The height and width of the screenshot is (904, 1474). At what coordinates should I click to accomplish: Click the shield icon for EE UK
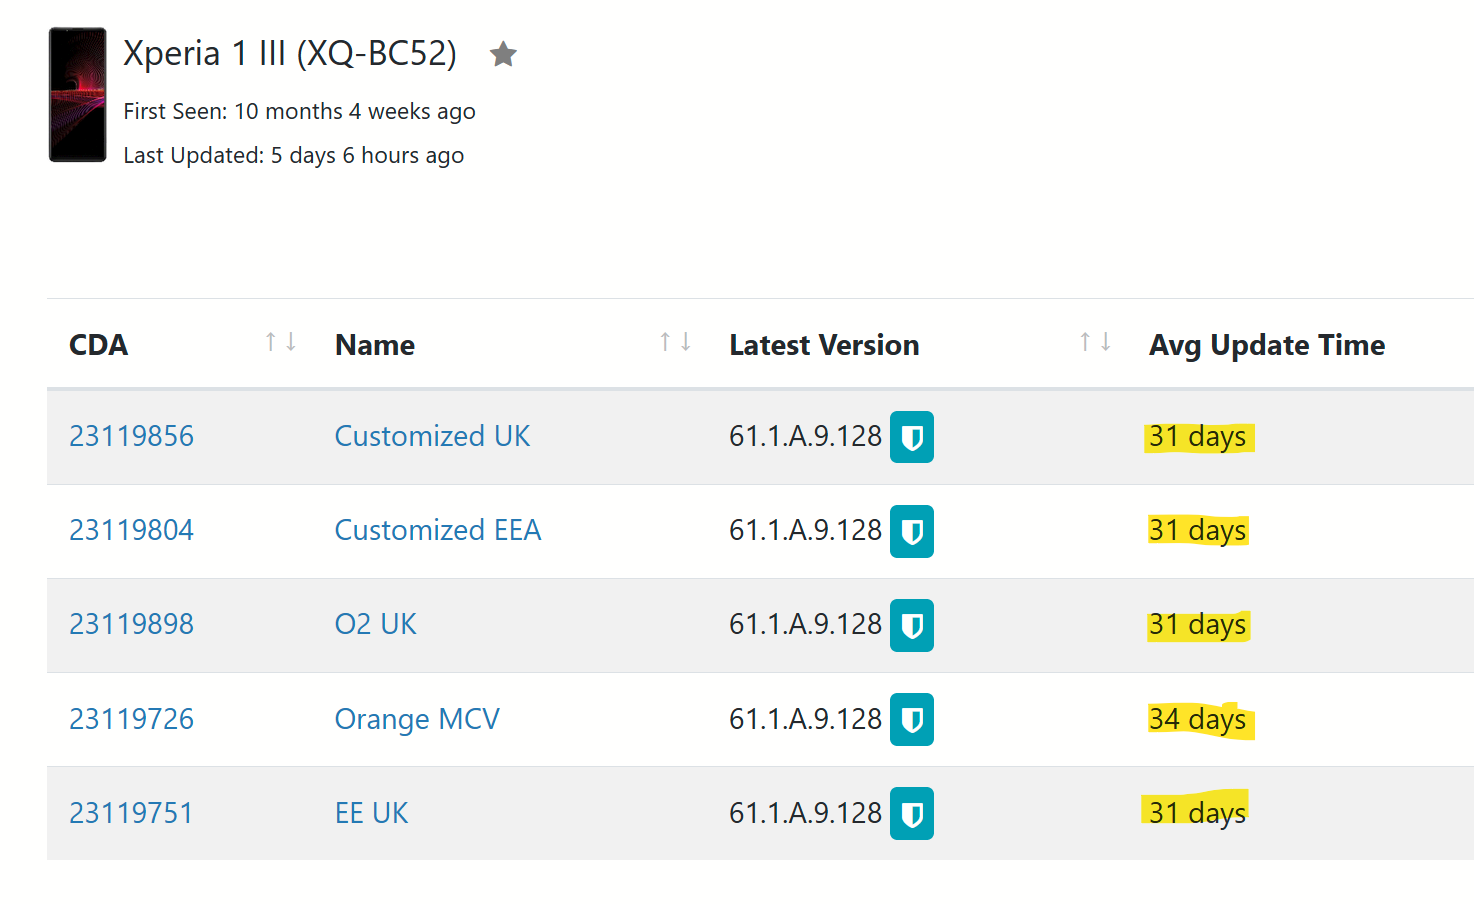(912, 813)
